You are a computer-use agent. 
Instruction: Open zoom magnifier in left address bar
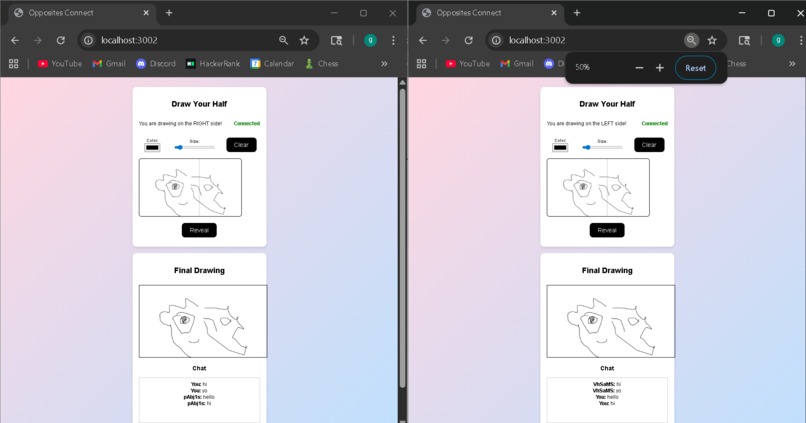(283, 40)
